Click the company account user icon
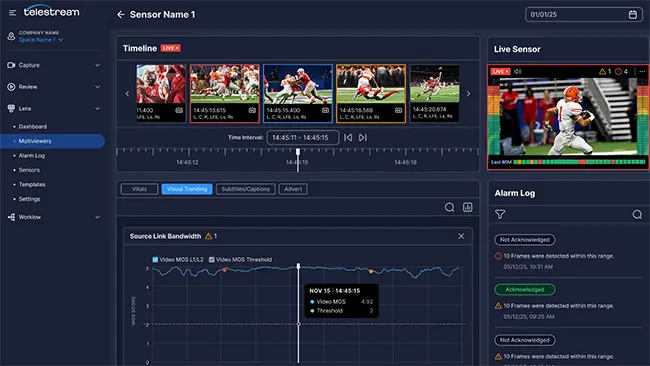 [11, 36]
